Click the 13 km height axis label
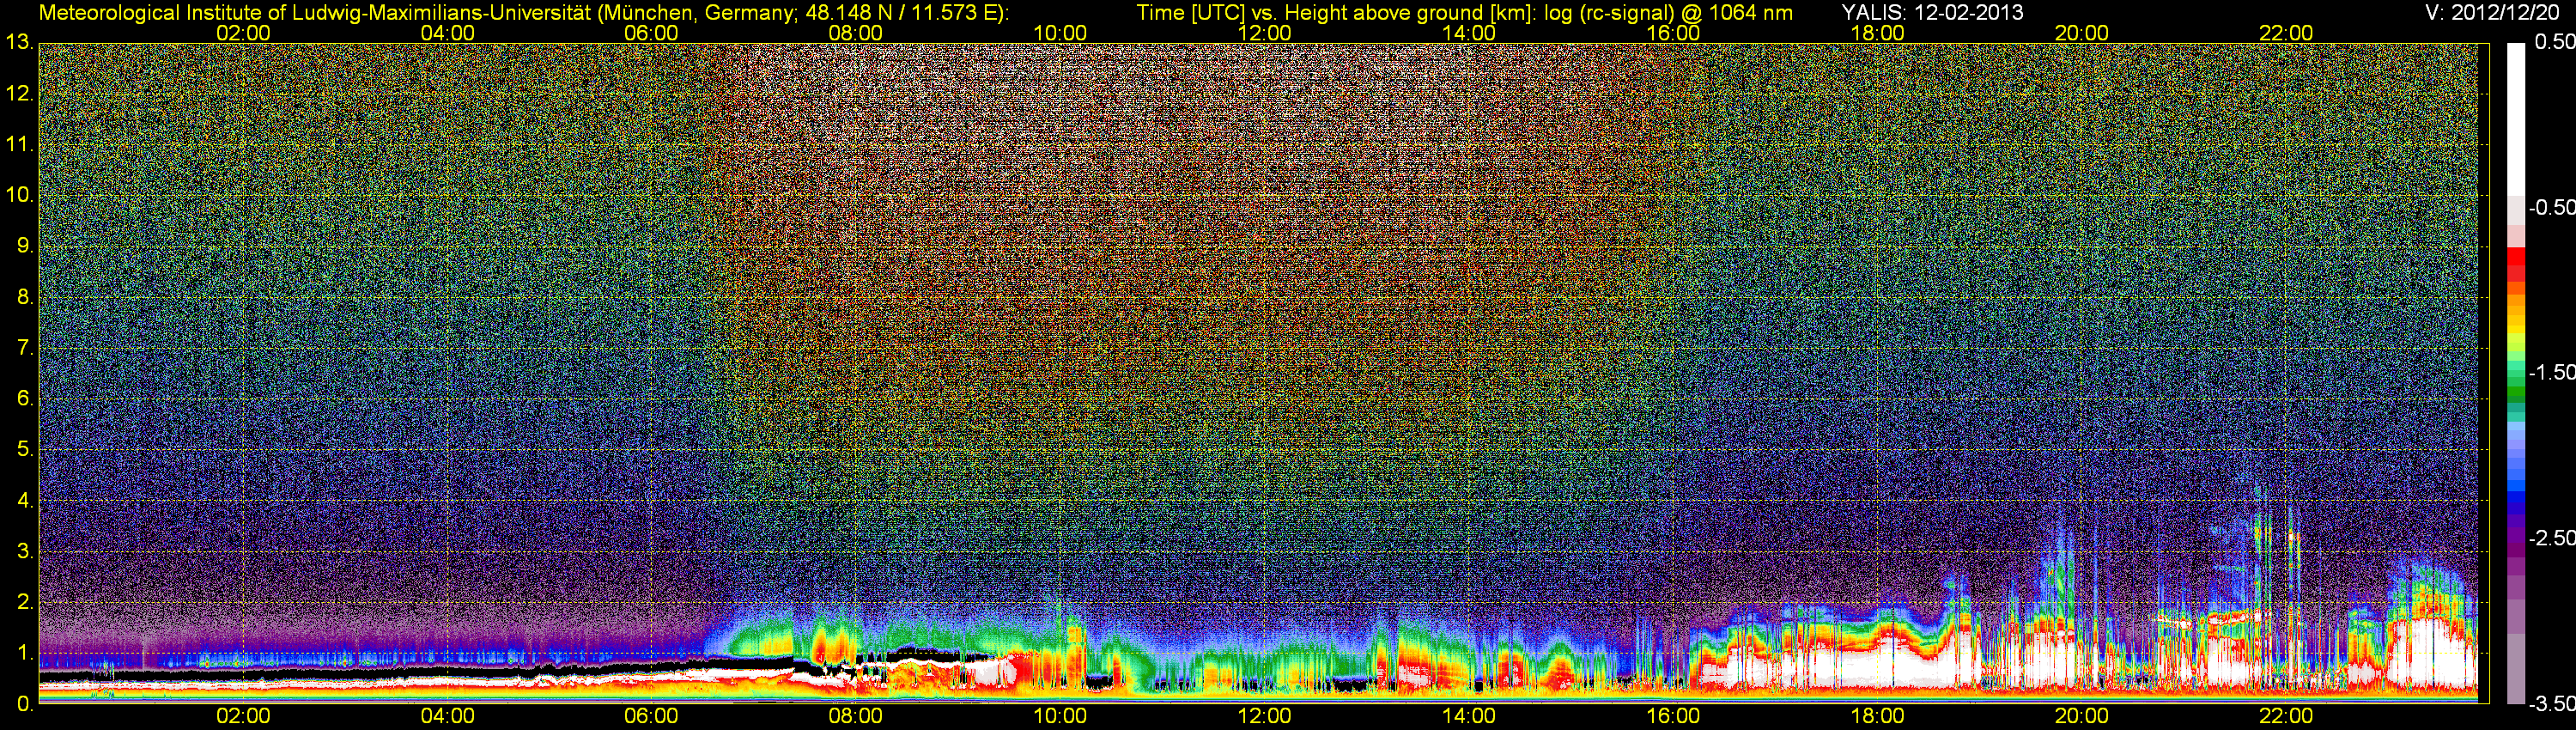The height and width of the screenshot is (730, 2576). pyautogui.click(x=19, y=43)
